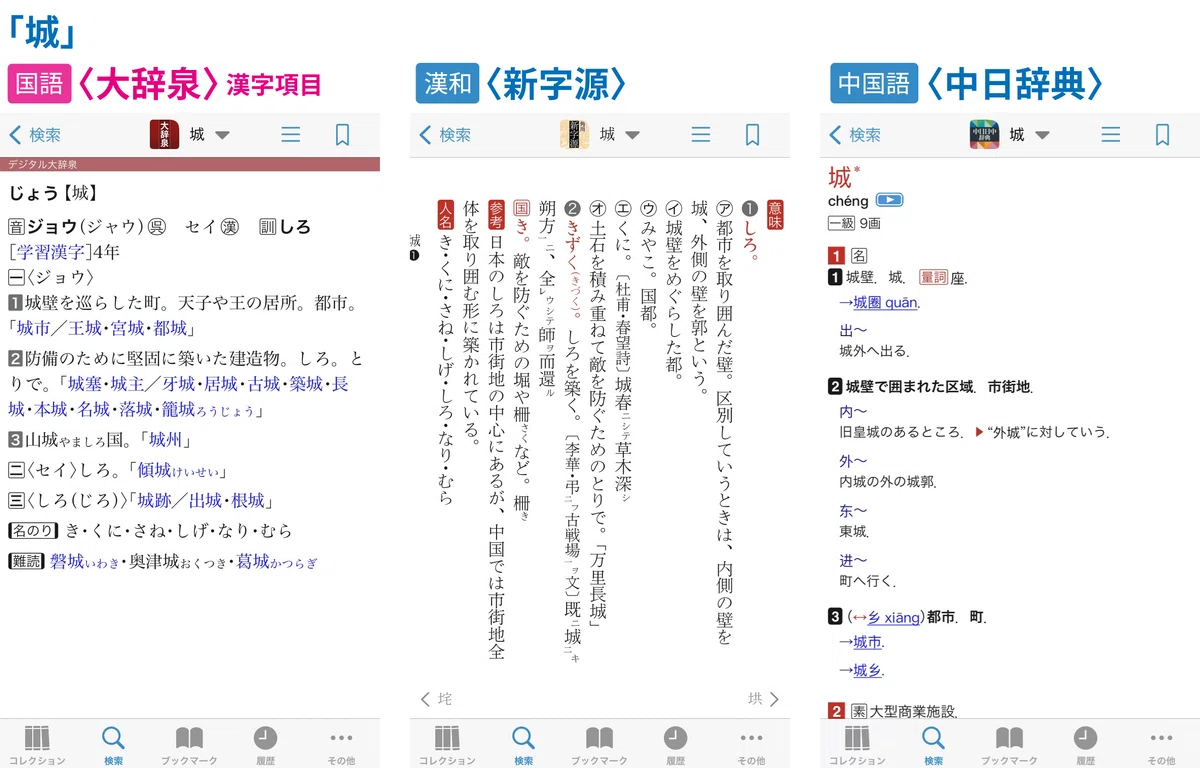Image resolution: width=1200 pixels, height=768 pixels.
Task: Follow the →城乡 link
Action: pyautogui.click(x=861, y=670)
